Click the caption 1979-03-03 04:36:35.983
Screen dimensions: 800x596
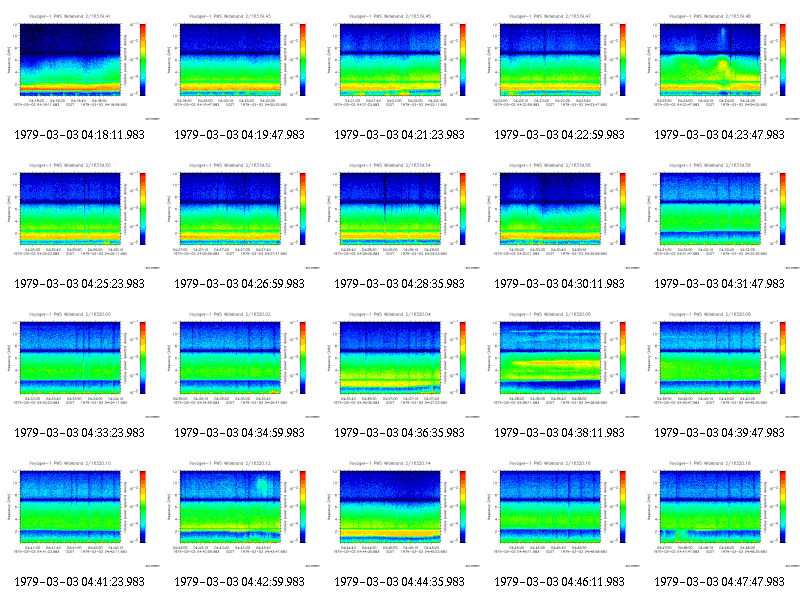coord(399,433)
